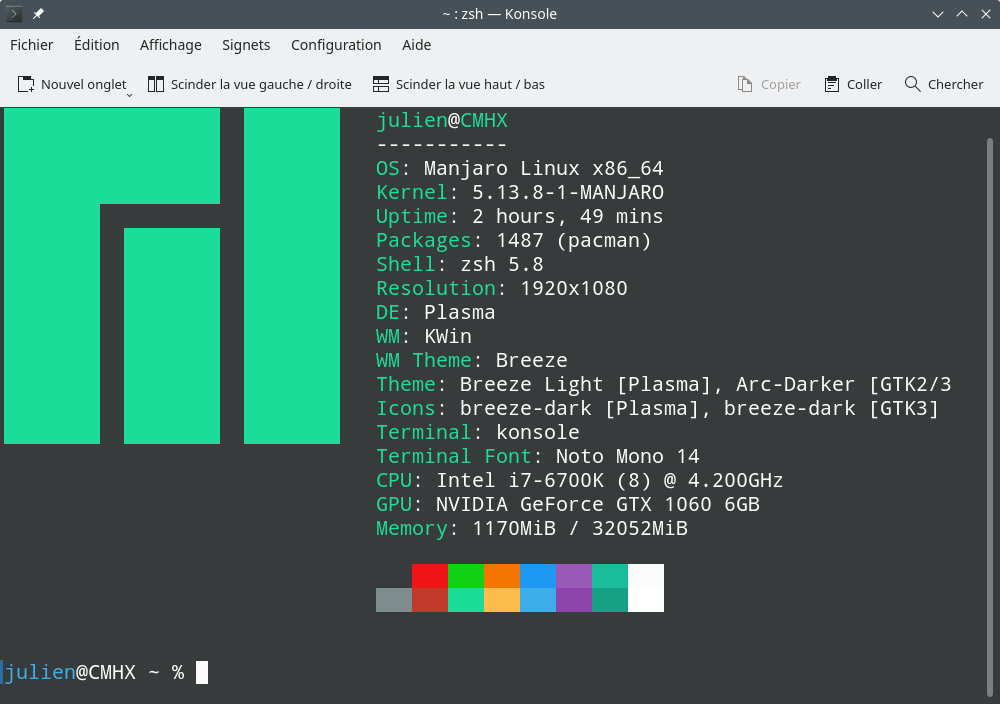Image resolution: width=1000 pixels, height=704 pixels.
Task: Open the Configuration menu
Action: coord(336,45)
